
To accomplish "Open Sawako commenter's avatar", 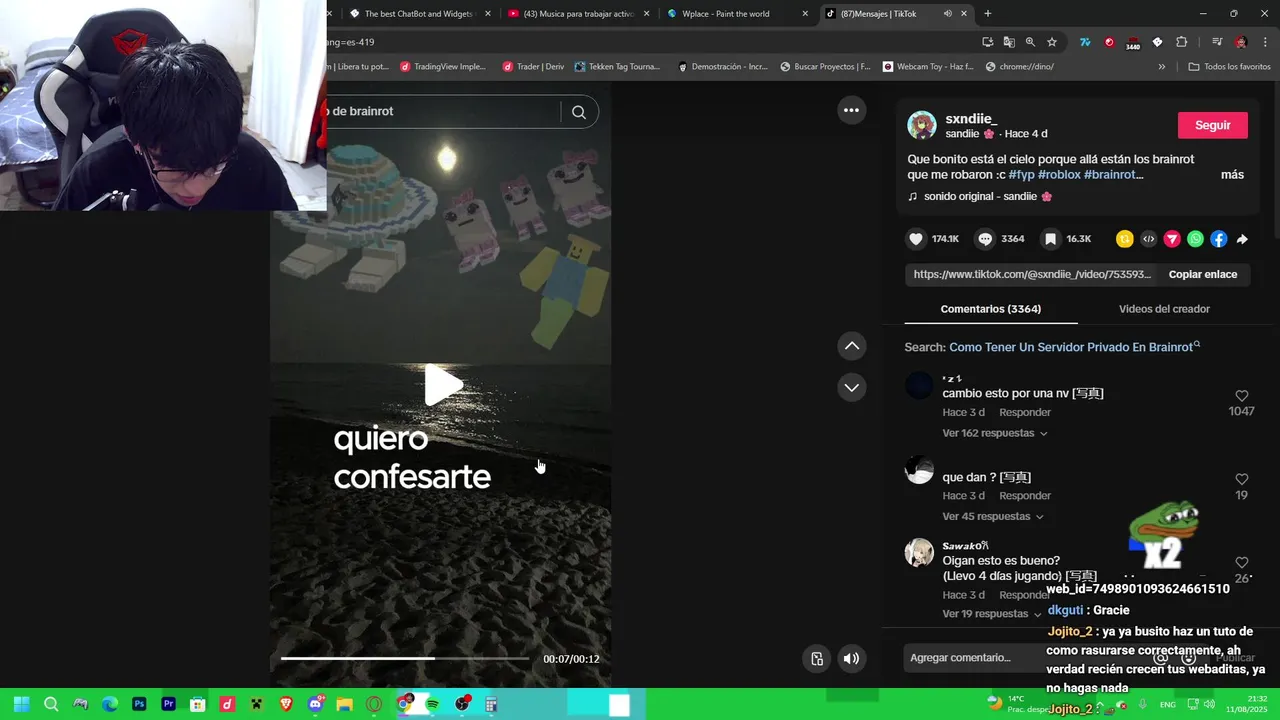I will click(x=919, y=553).
